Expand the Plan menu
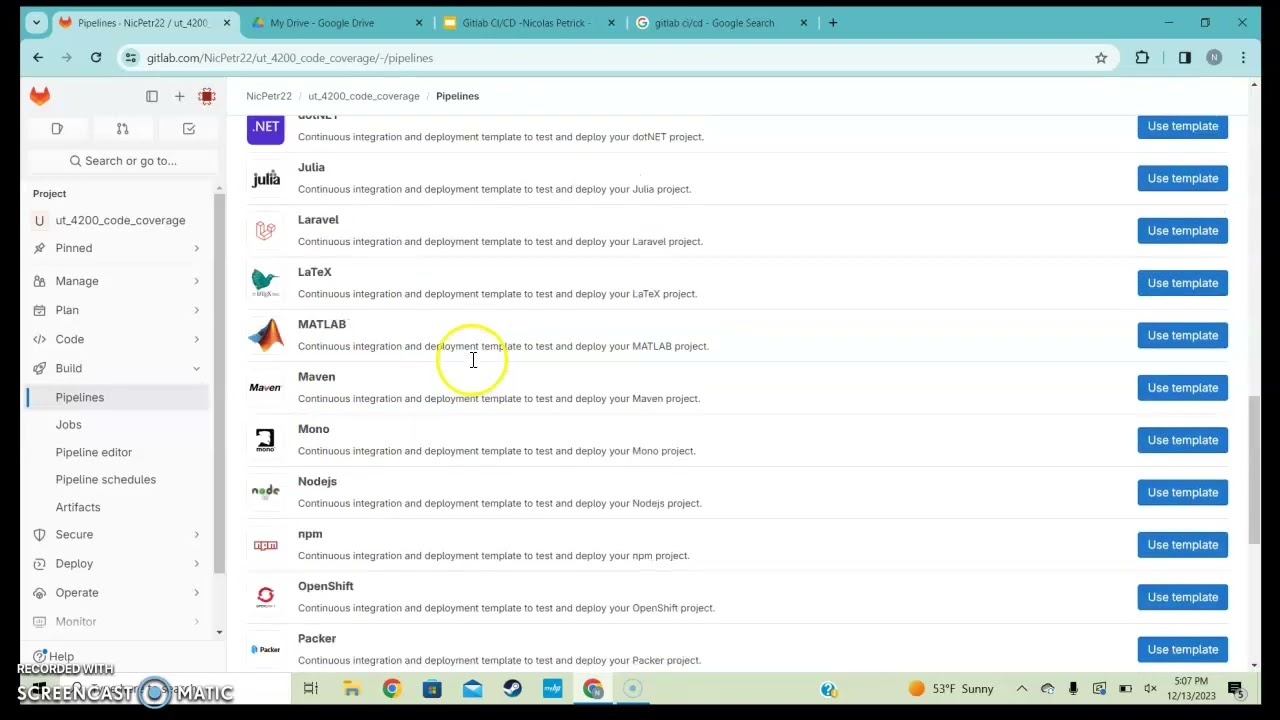This screenshot has height=720, width=1280. (118, 310)
